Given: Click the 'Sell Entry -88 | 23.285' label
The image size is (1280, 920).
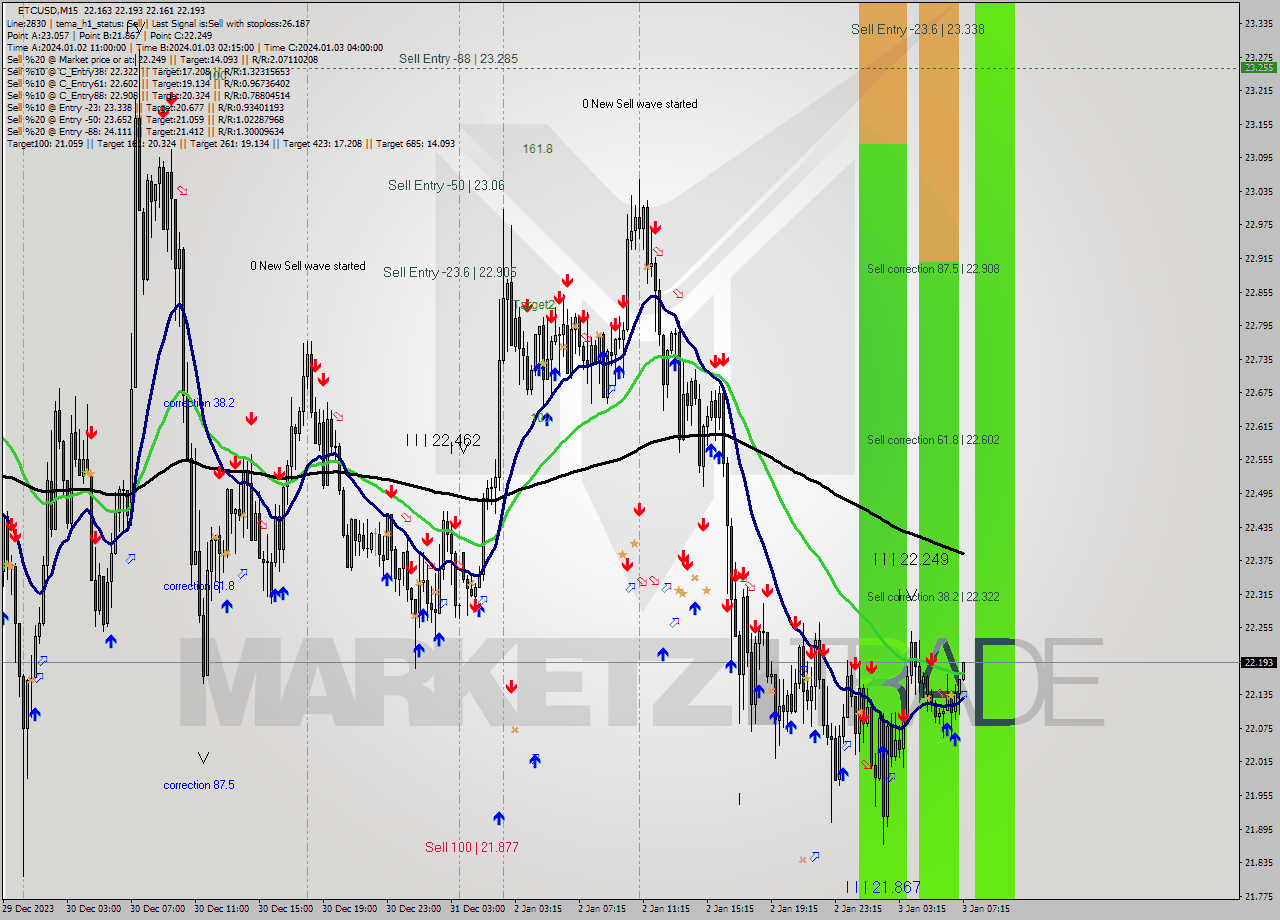Looking at the screenshot, I should (458, 59).
